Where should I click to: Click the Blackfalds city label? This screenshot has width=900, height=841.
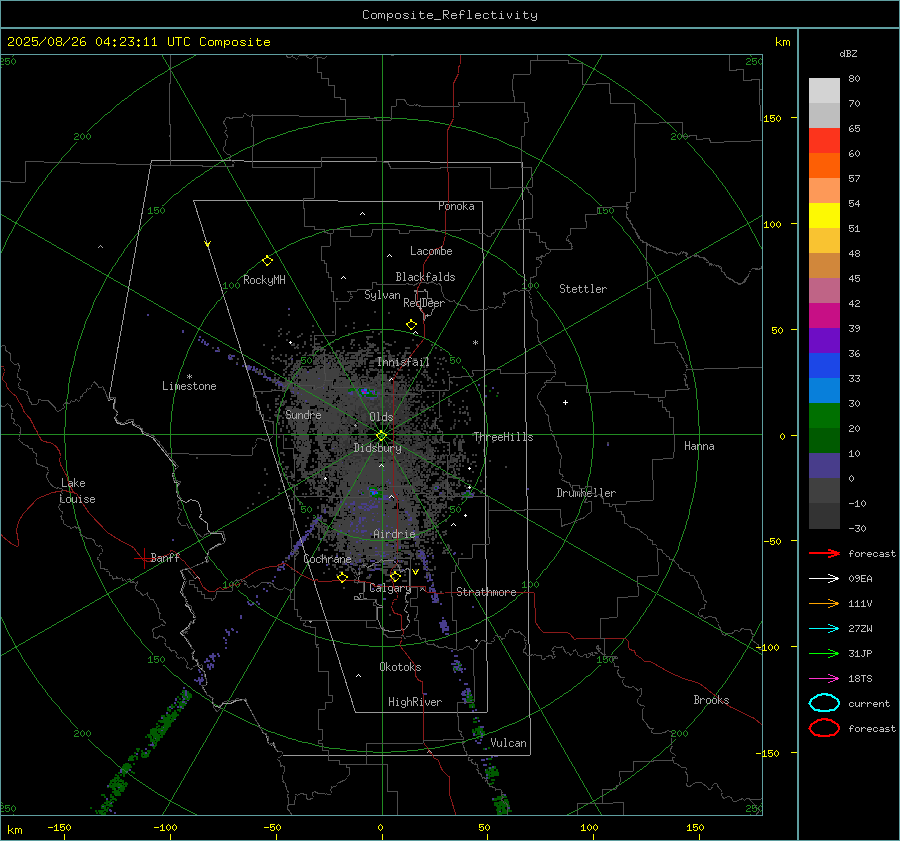point(425,277)
